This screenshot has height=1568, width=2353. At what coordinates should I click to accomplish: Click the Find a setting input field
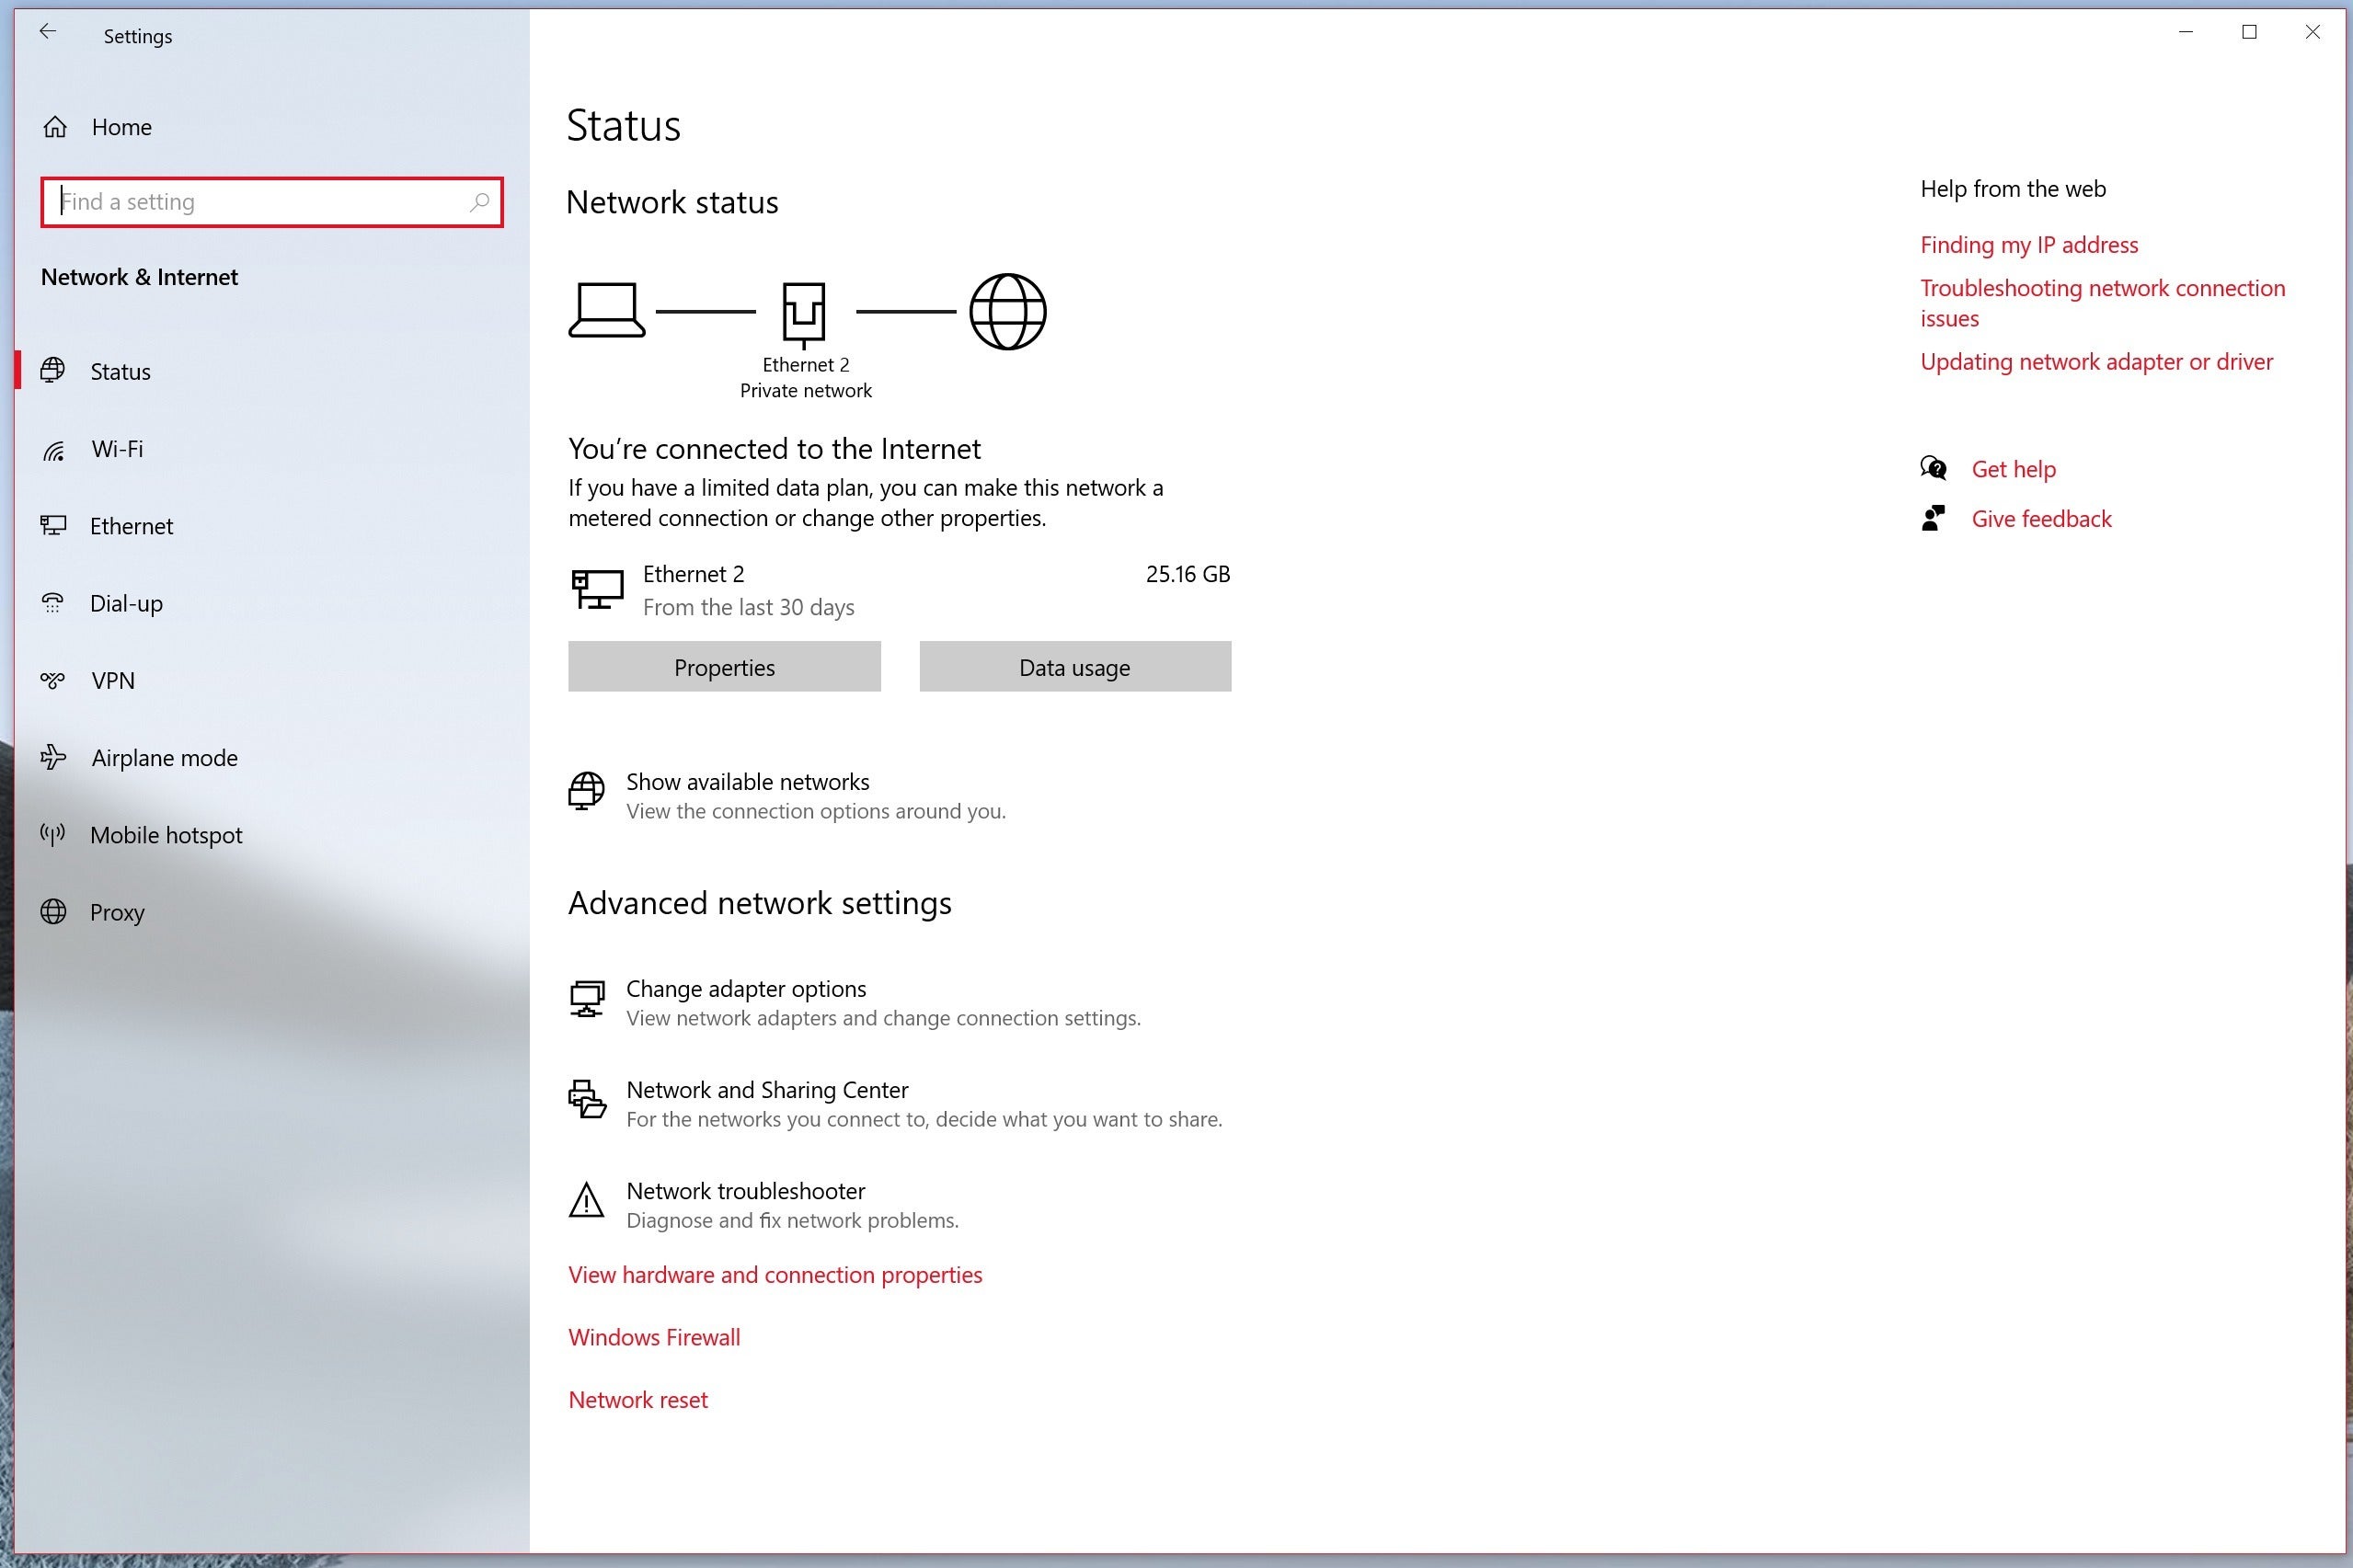[270, 201]
